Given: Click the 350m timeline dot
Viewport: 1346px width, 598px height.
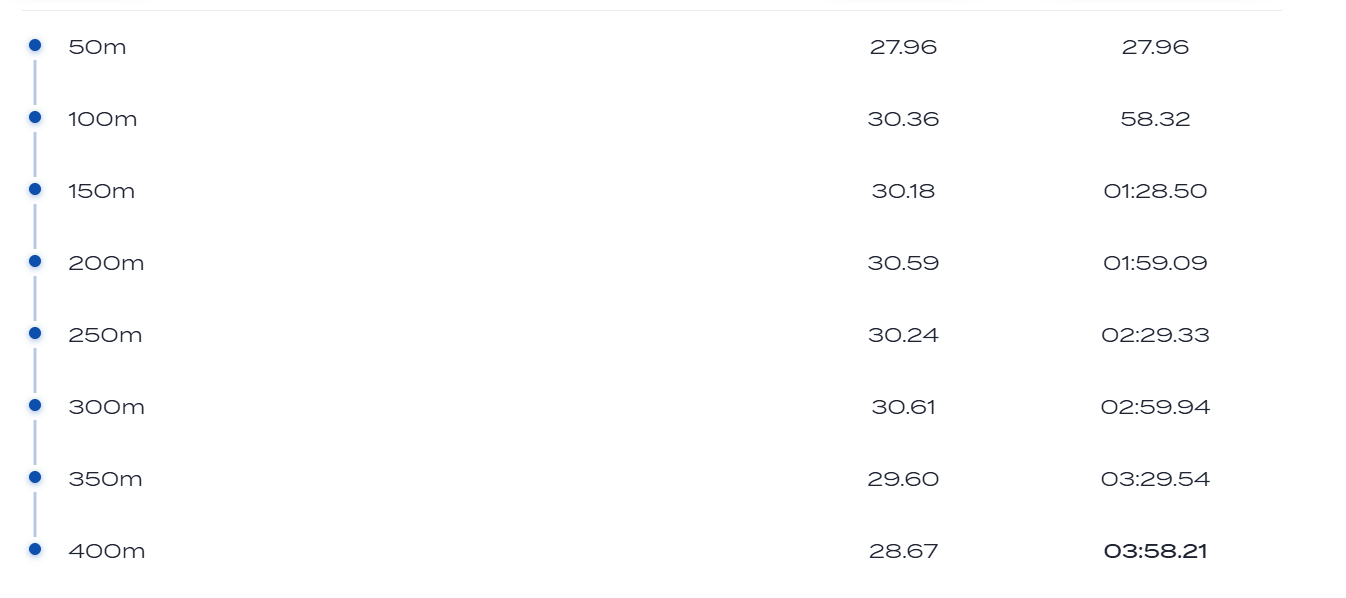Looking at the screenshot, I should pyautogui.click(x=35, y=477).
